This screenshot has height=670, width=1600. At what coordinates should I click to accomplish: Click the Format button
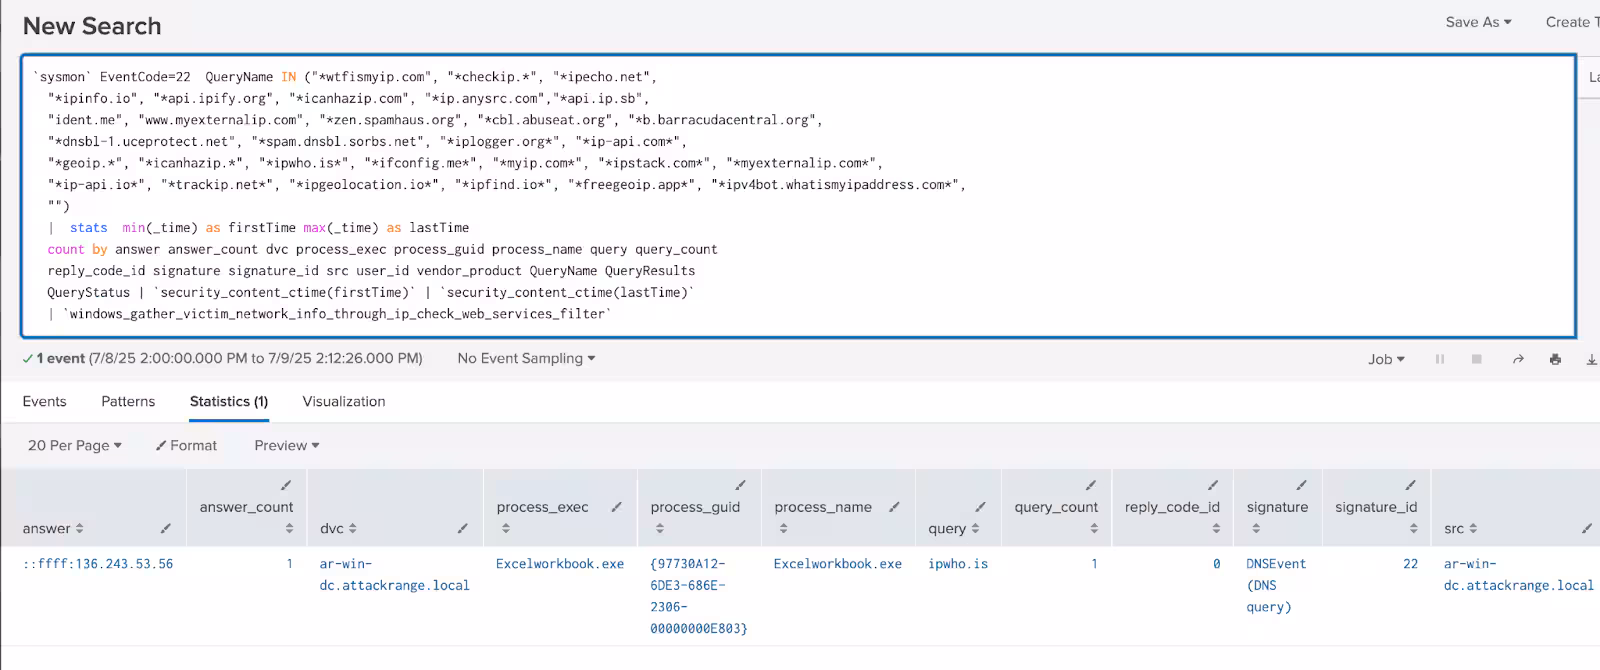[x=187, y=445]
